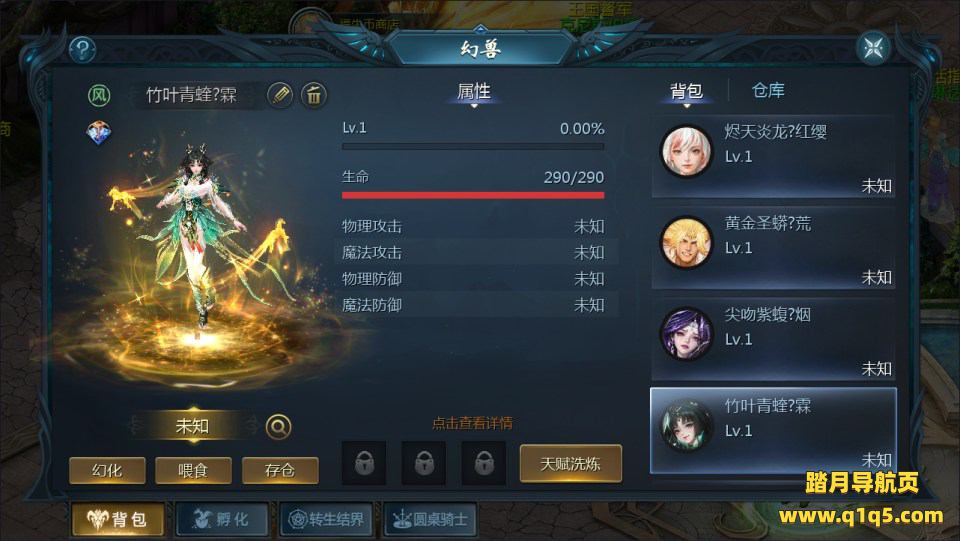
Task: Open the 圆桌骑士 bottom tab
Action: (430, 520)
